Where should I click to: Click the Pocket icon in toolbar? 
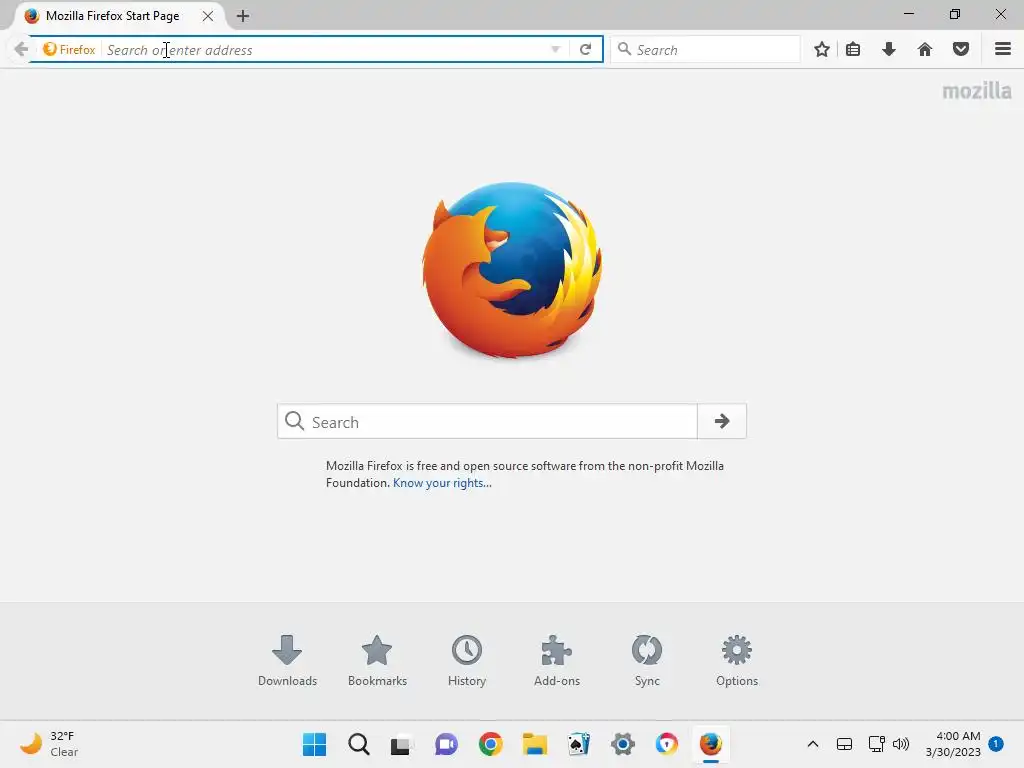pos(961,50)
